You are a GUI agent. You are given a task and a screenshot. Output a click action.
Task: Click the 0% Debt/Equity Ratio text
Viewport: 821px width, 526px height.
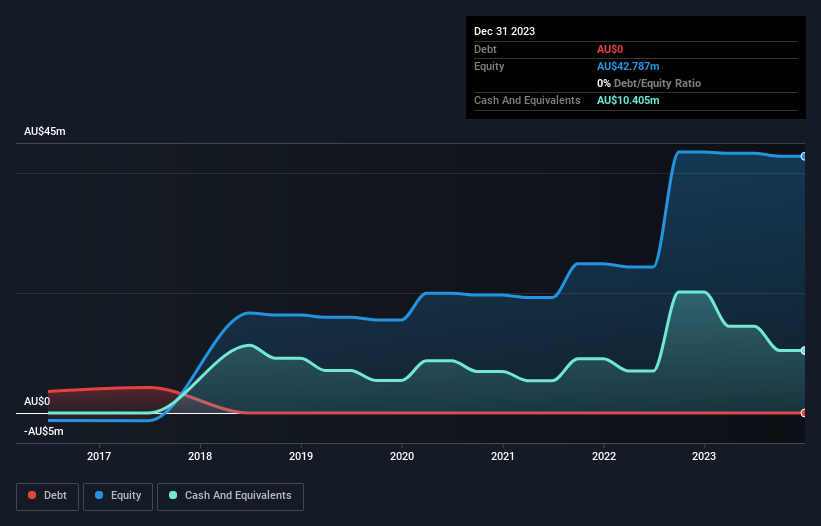[649, 83]
